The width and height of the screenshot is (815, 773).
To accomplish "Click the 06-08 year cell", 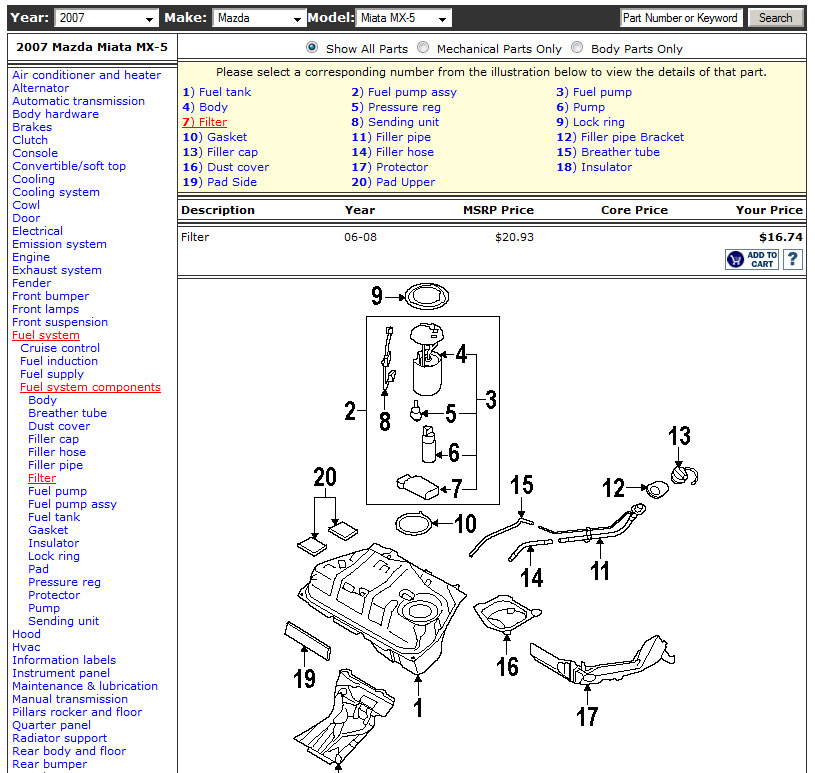I will coord(360,237).
